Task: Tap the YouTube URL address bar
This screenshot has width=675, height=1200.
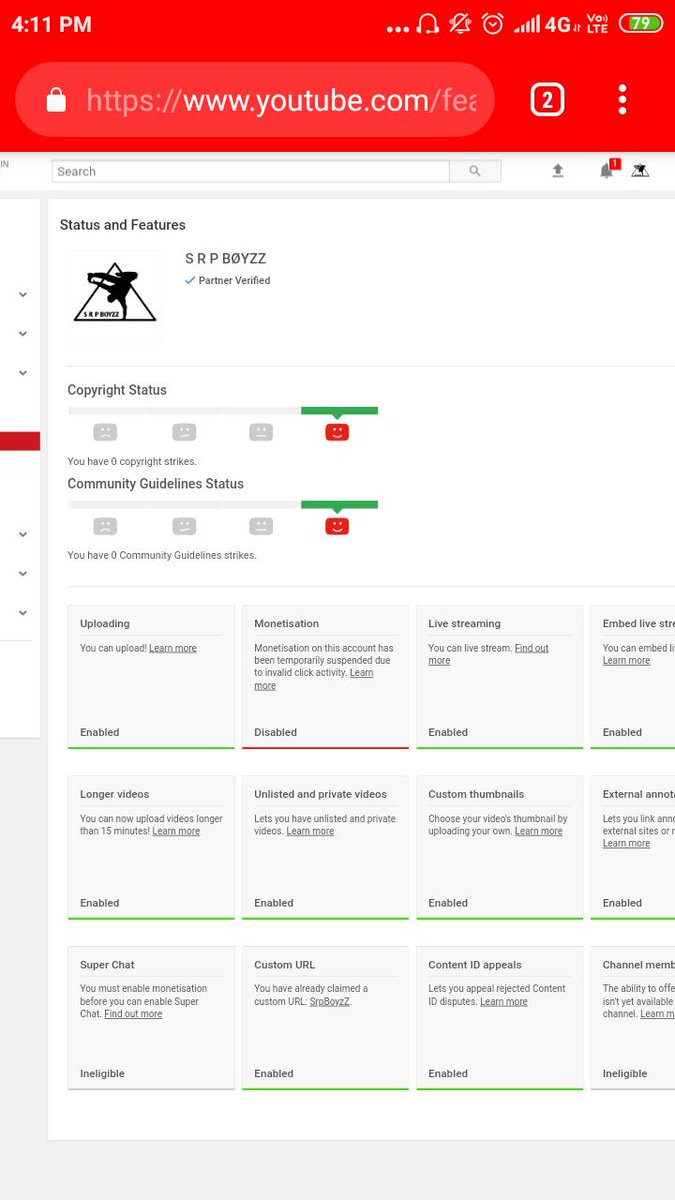Action: pos(255,100)
